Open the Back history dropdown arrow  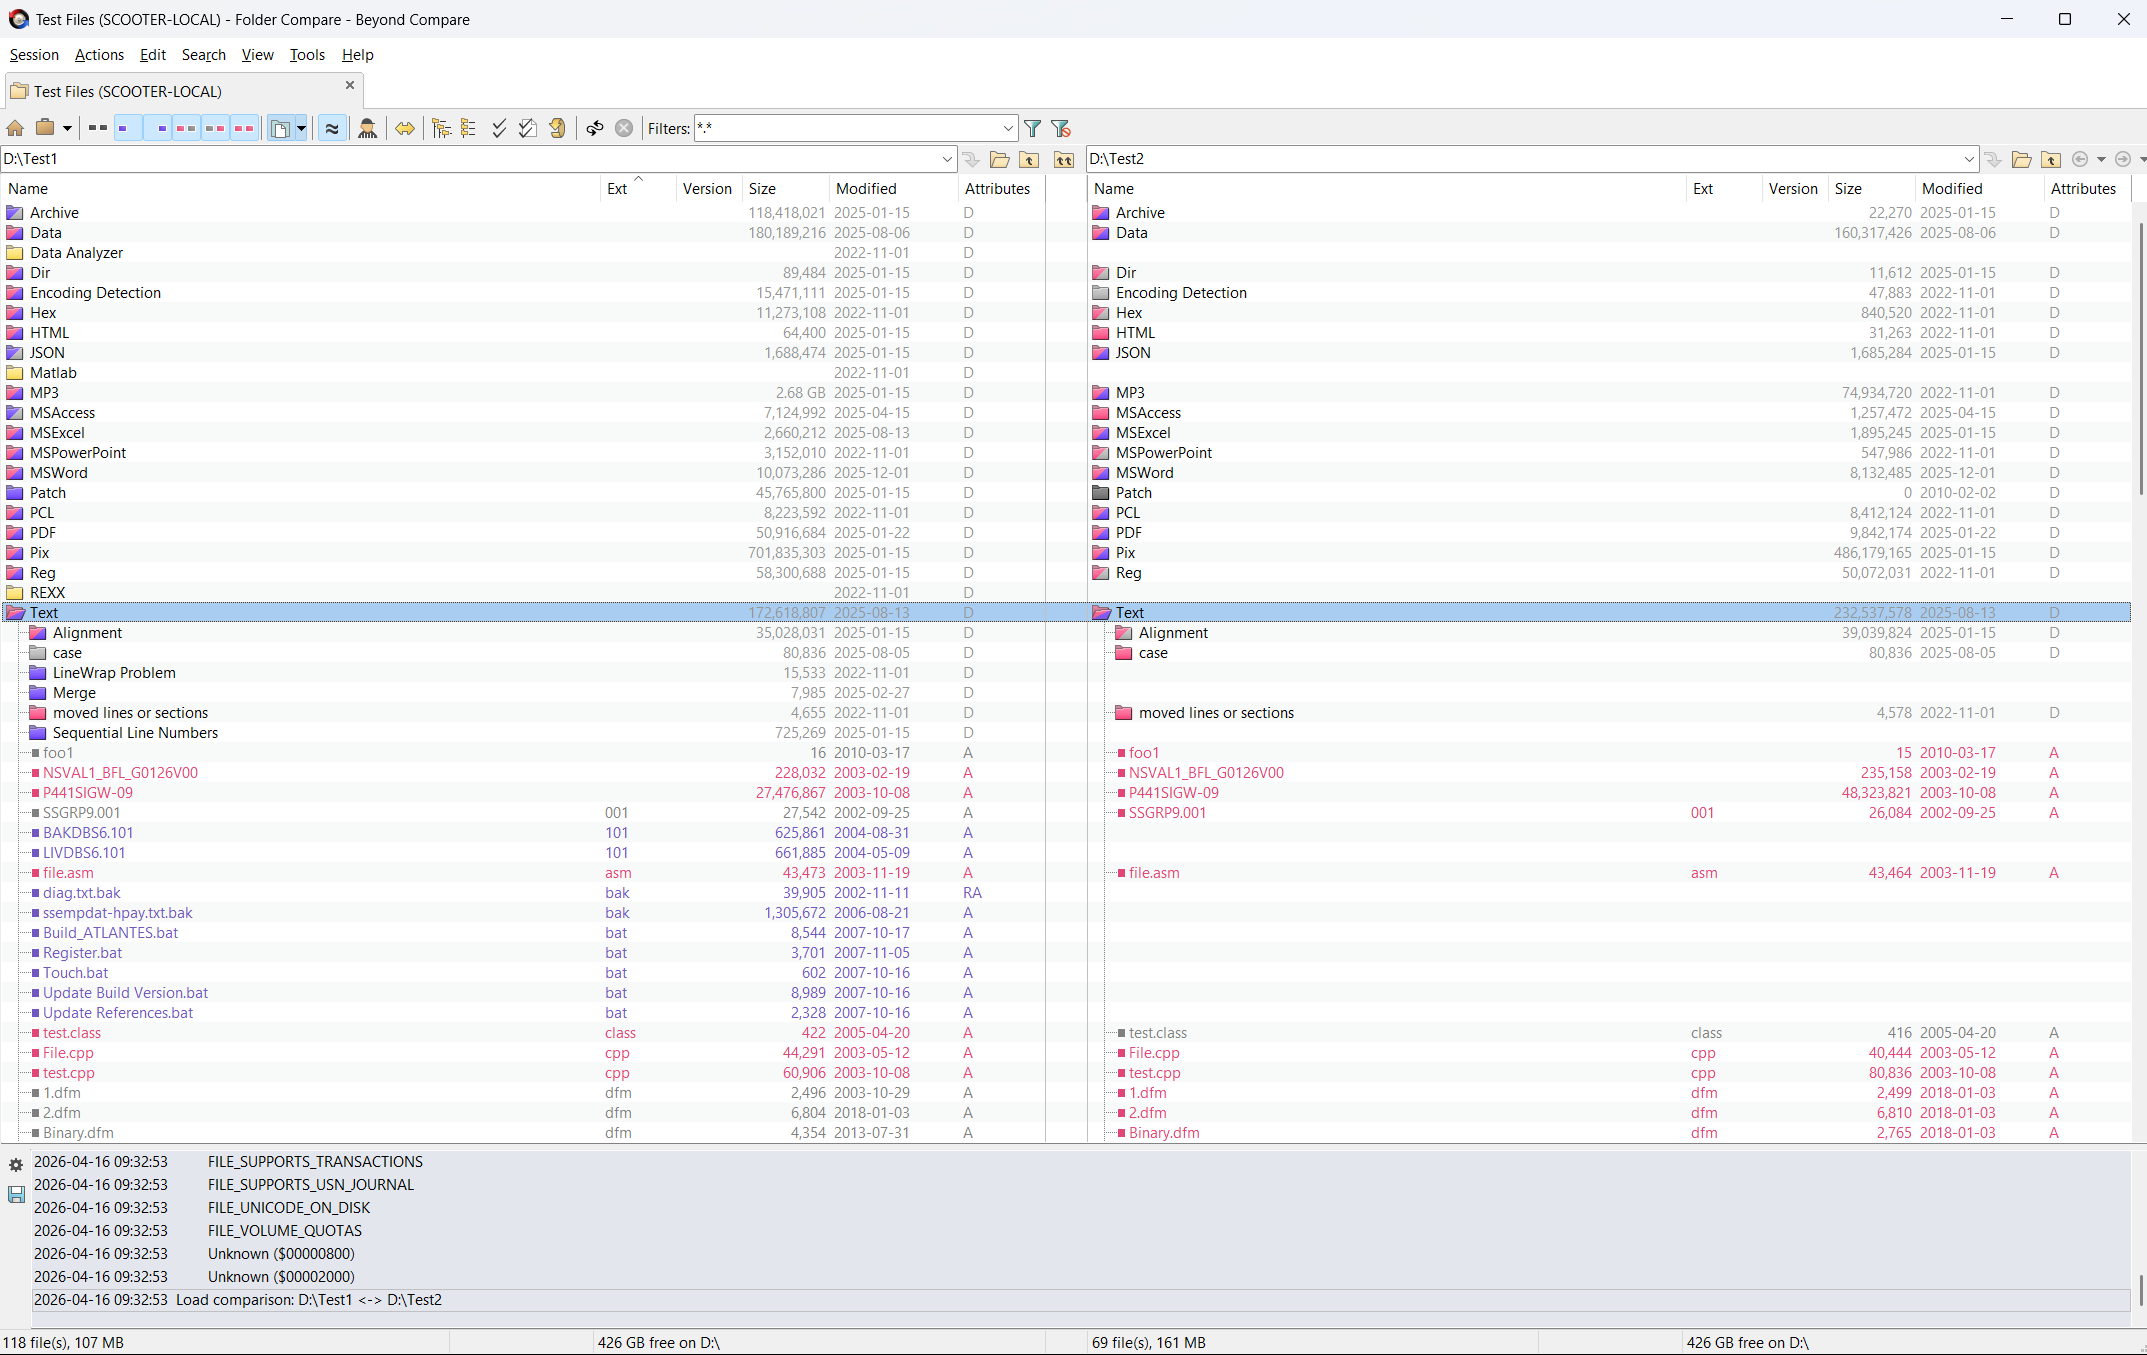(x=2101, y=159)
